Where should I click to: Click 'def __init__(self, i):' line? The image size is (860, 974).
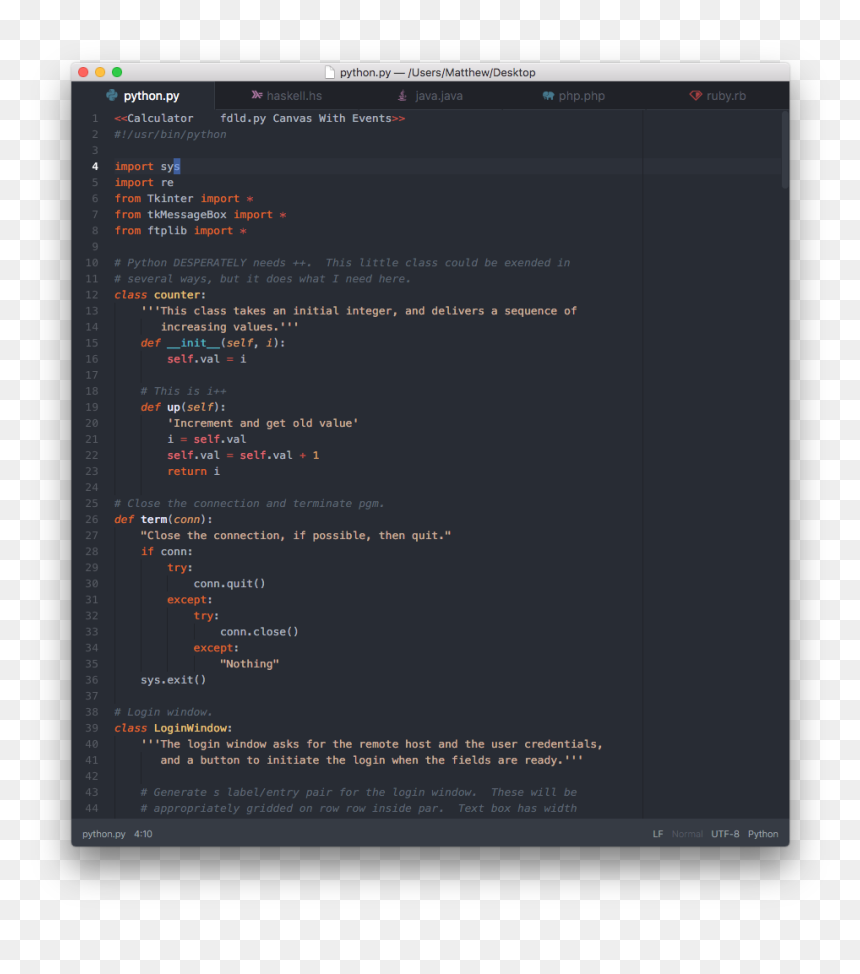coord(213,343)
